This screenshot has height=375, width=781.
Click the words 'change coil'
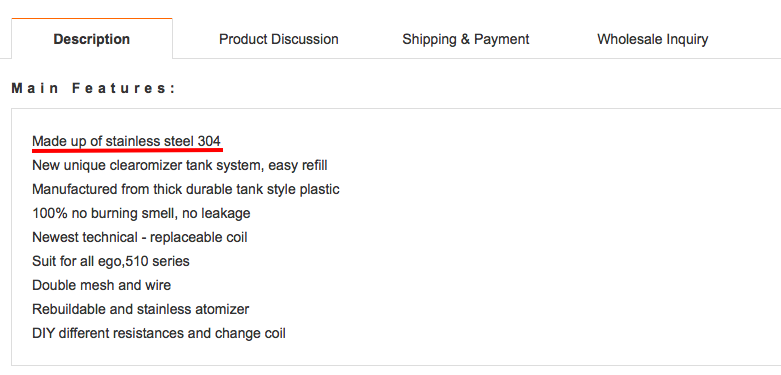(x=250, y=333)
